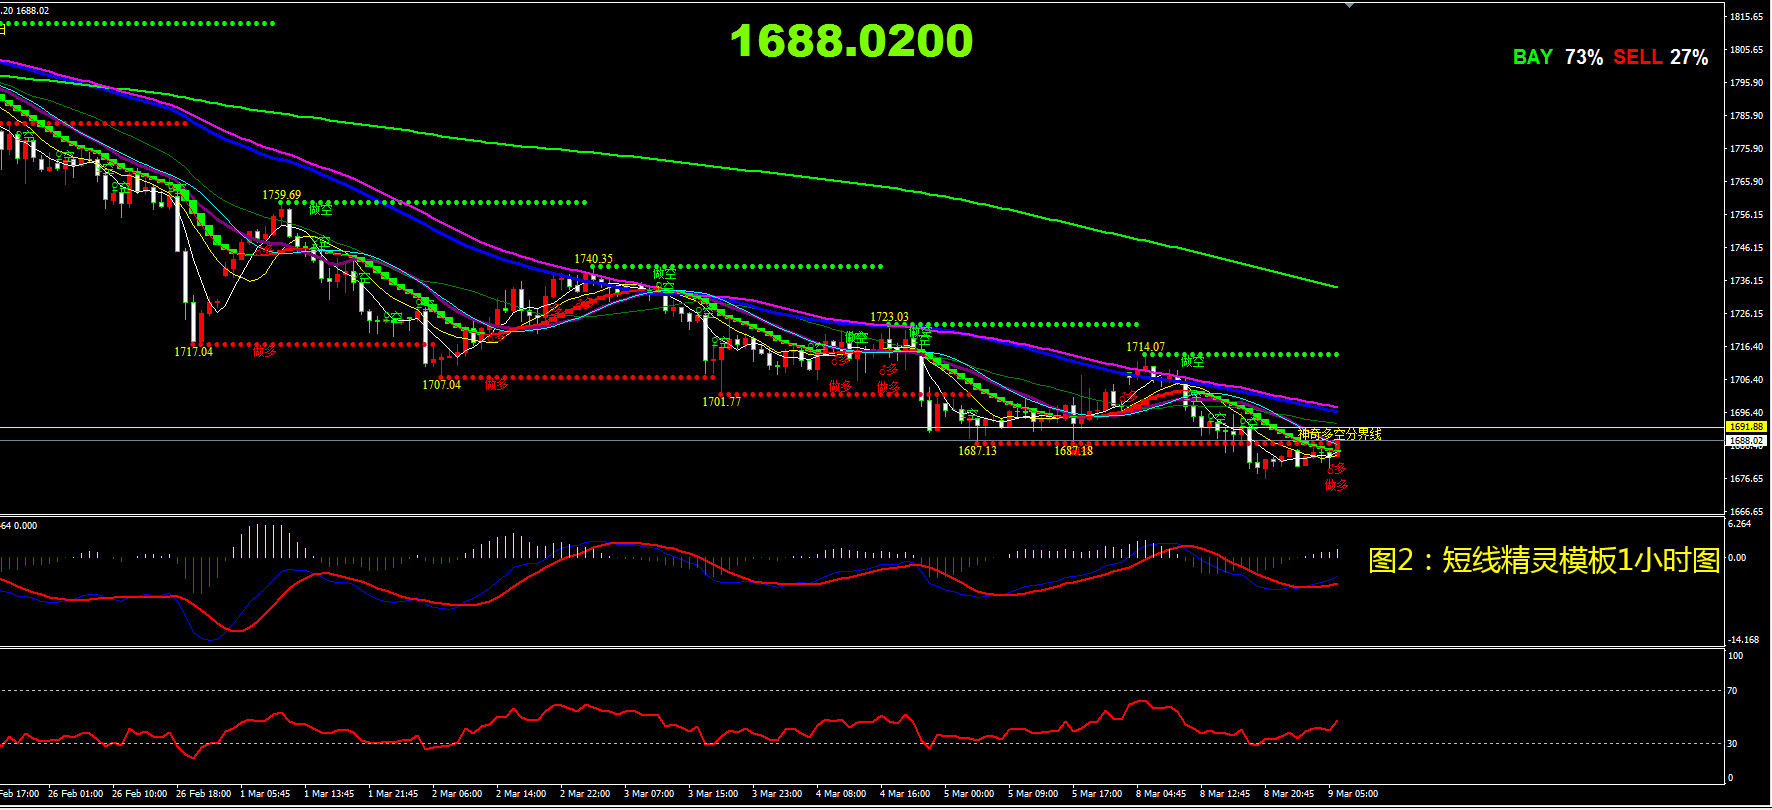Image resolution: width=1772 pixels, height=810 pixels.
Task: Select the 1714.07 swing high label
Action: click(x=1145, y=347)
